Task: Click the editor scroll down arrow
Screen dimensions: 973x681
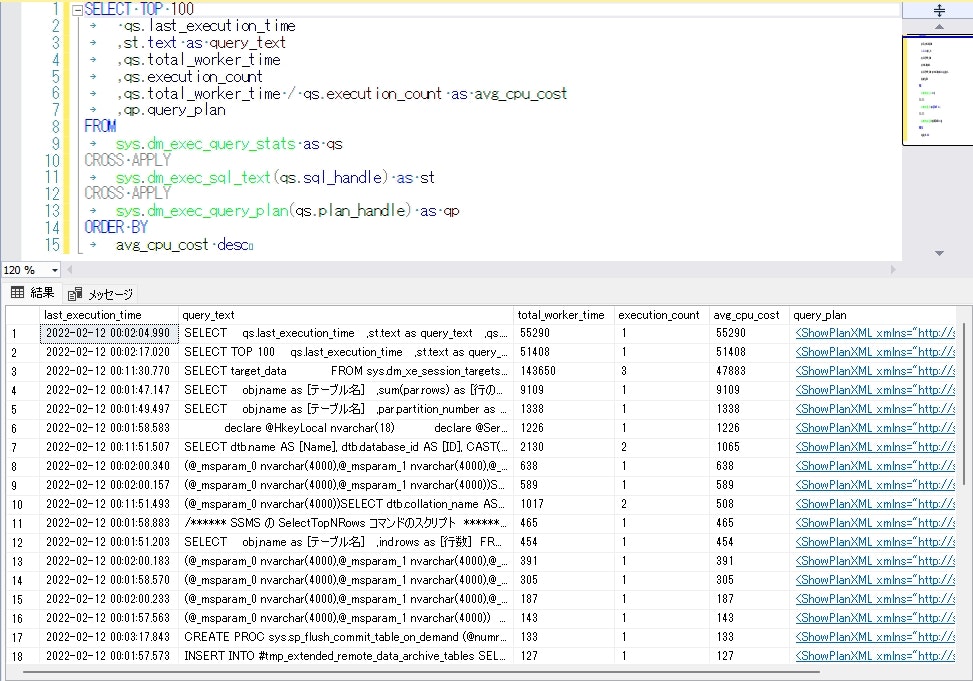Action: [939, 253]
